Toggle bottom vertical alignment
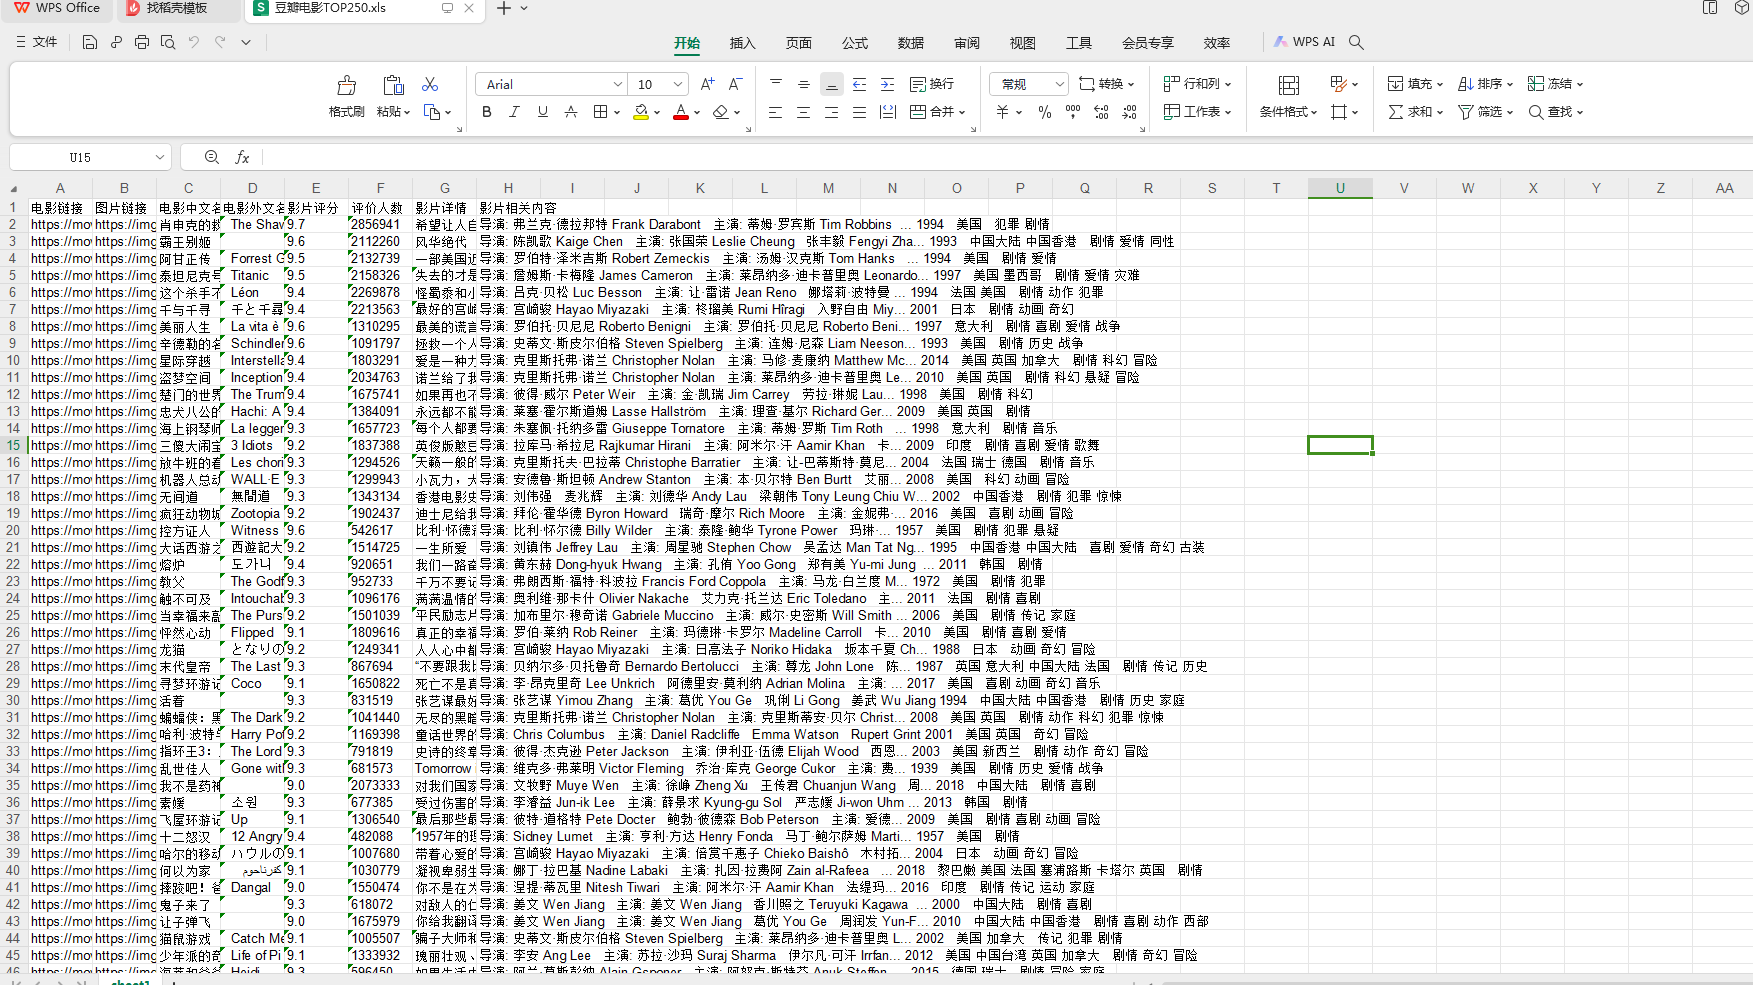The width and height of the screenshot is (1753, 985). click(x=831, y=84)
